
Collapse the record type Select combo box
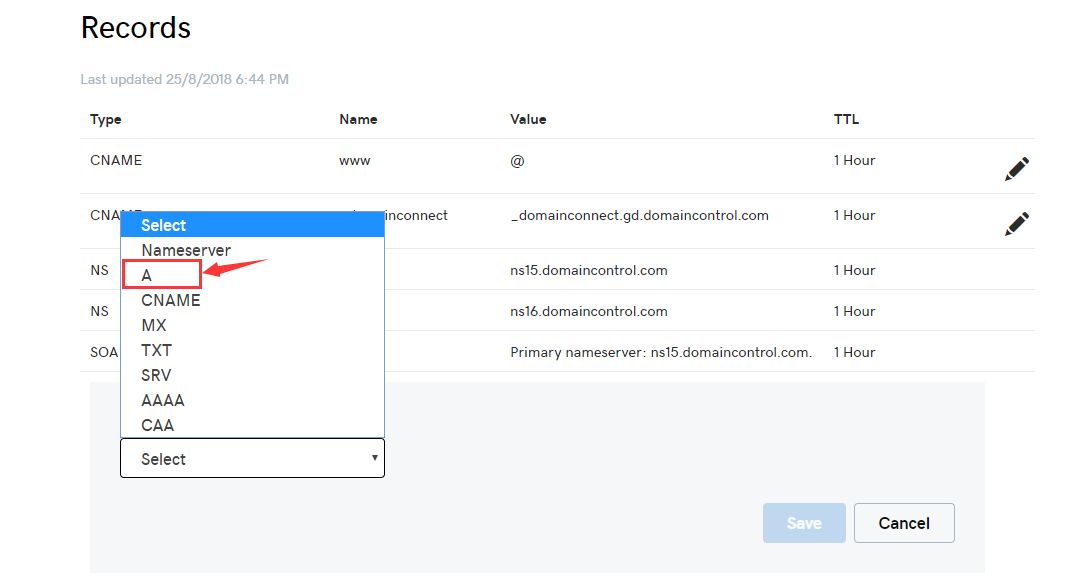coord(252,459)
